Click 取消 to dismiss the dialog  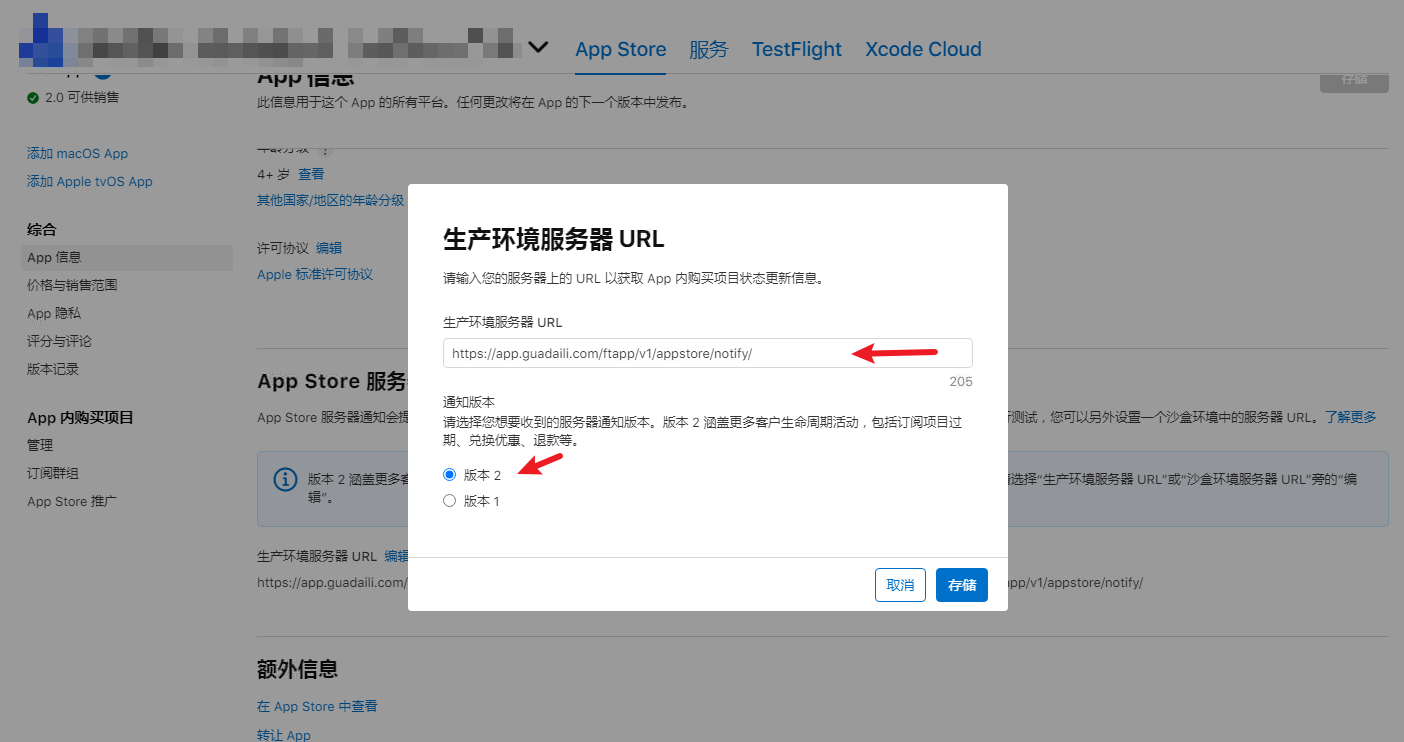(899, 584)
